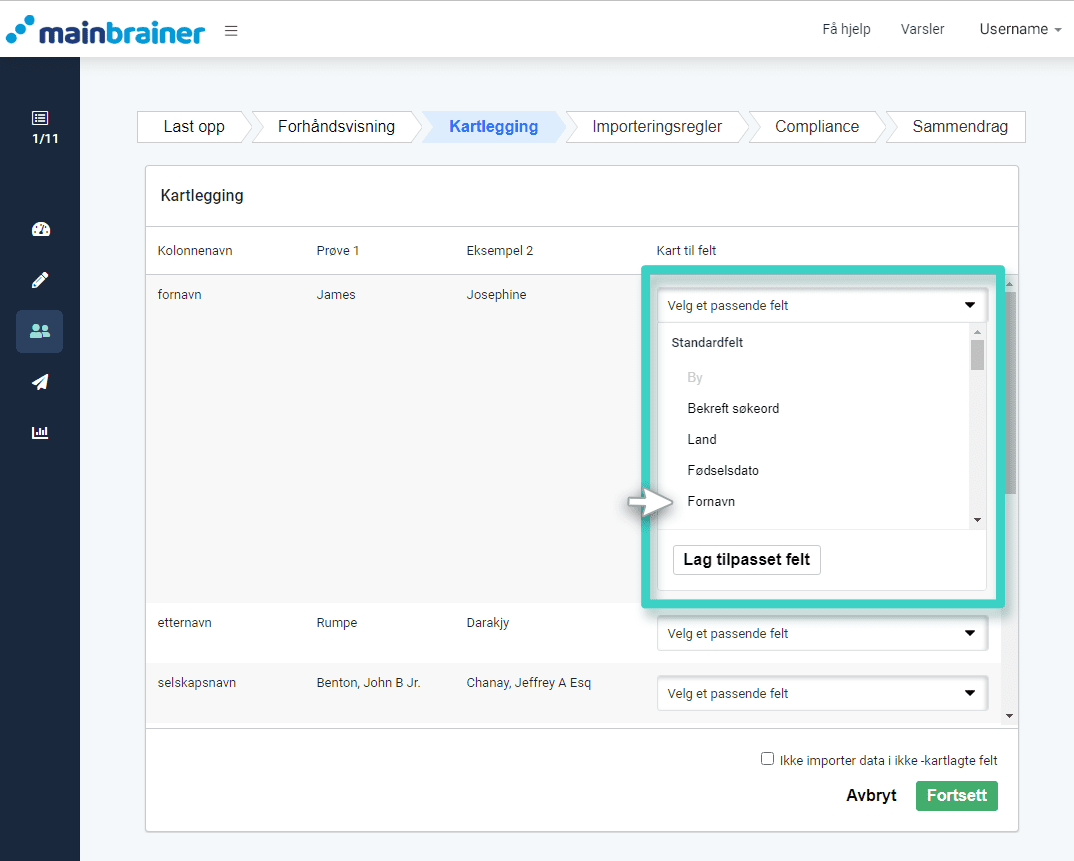Open the dashboard gauge icon in sidebar
This screenshot has height=861, width=1074.
pyautogui.click(x=40, y=229)
